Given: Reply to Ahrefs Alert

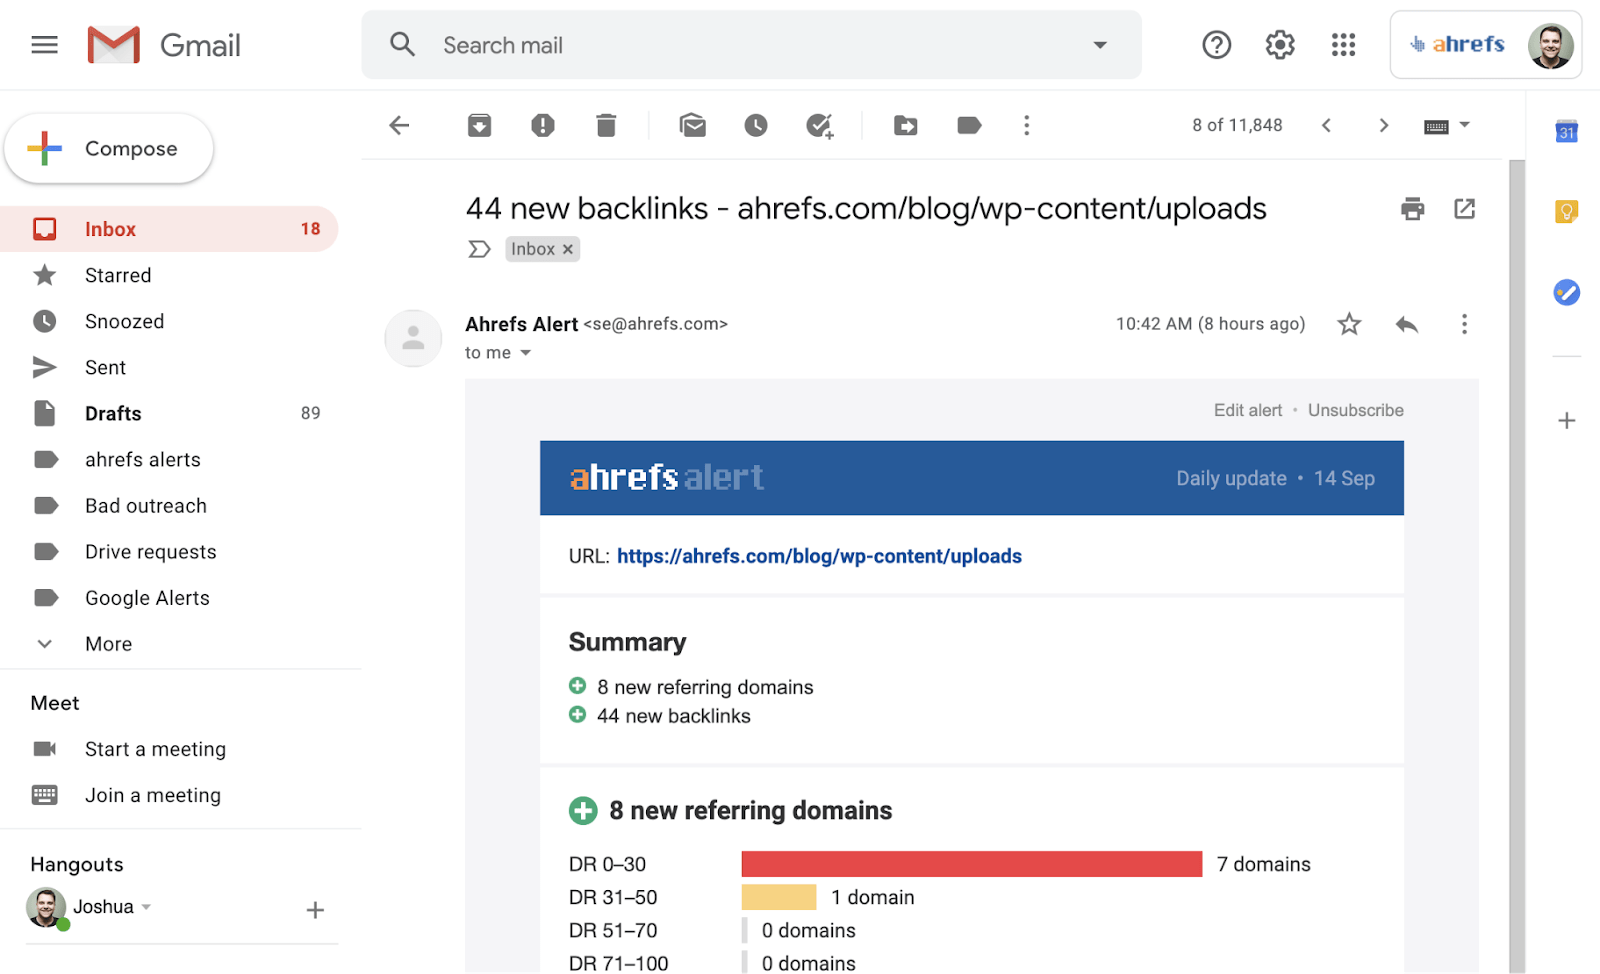Looking at the screenshot, I should 1407,324.
